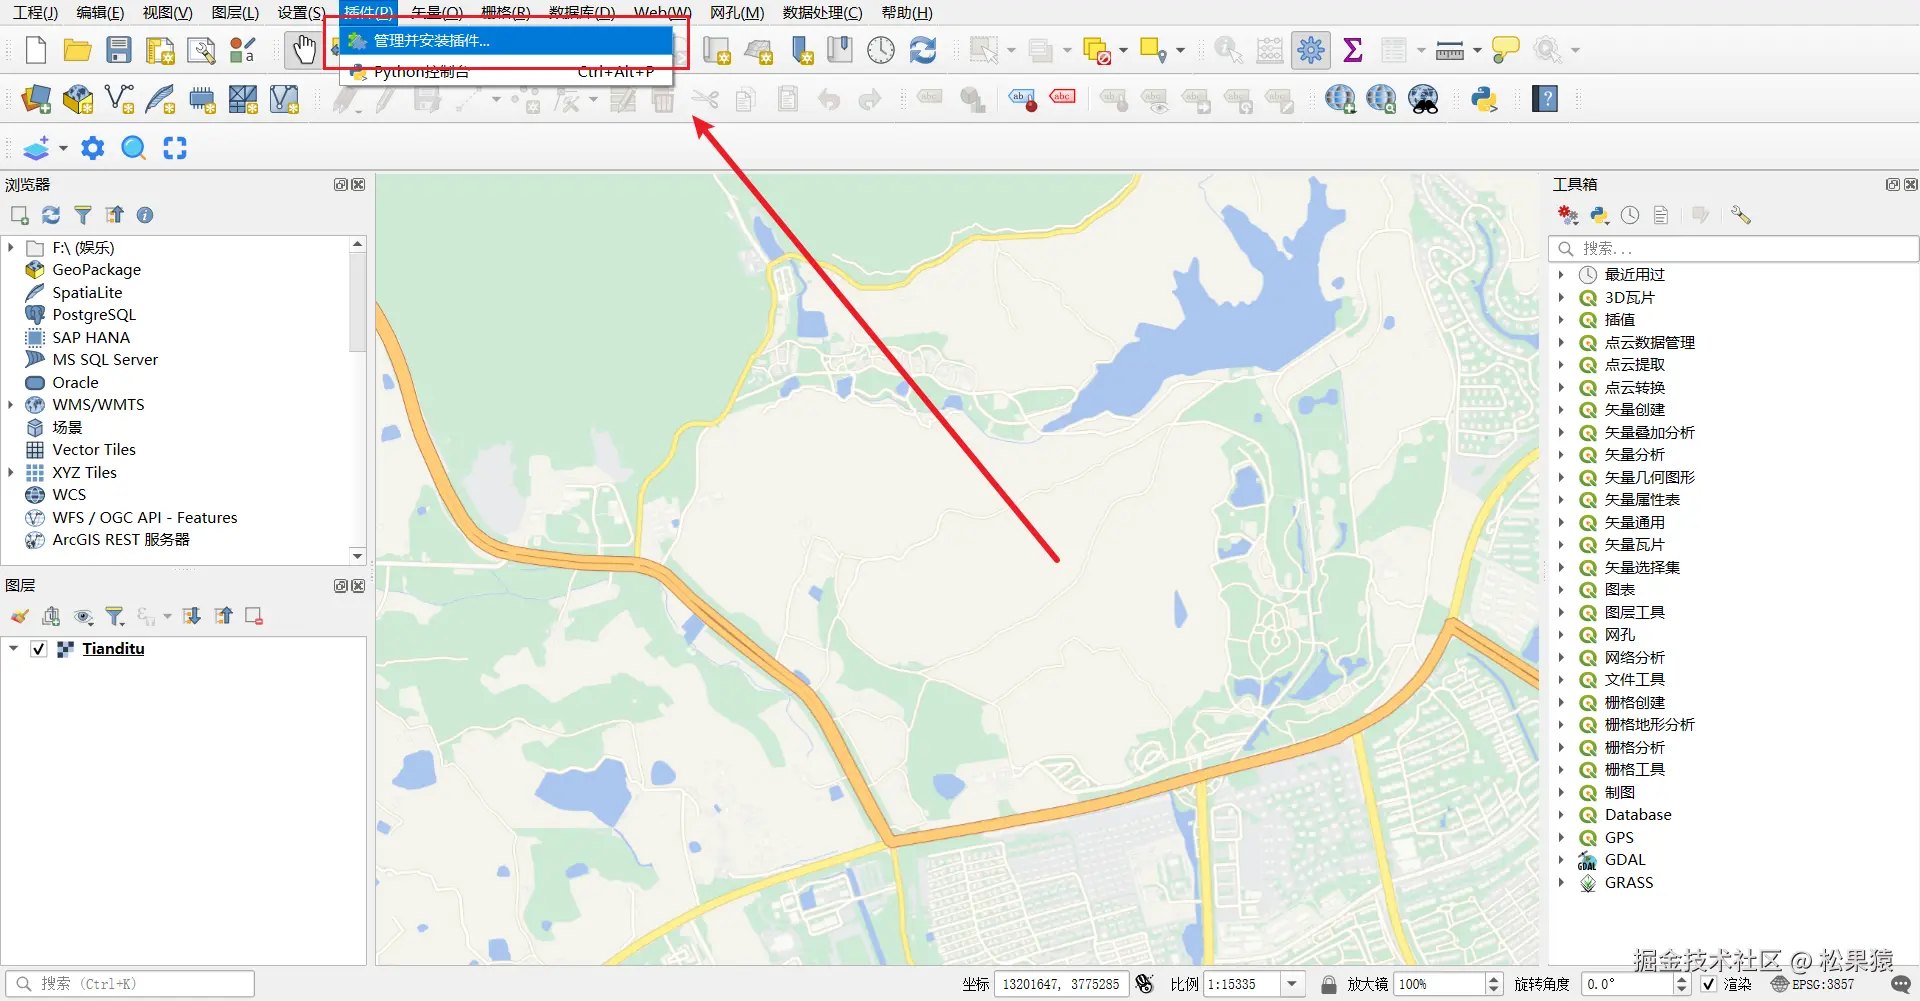This screenshot has height=1001, width=1920.
Task: Click browser panel scrollbar down arrow
Action: [x=357, y=556]
